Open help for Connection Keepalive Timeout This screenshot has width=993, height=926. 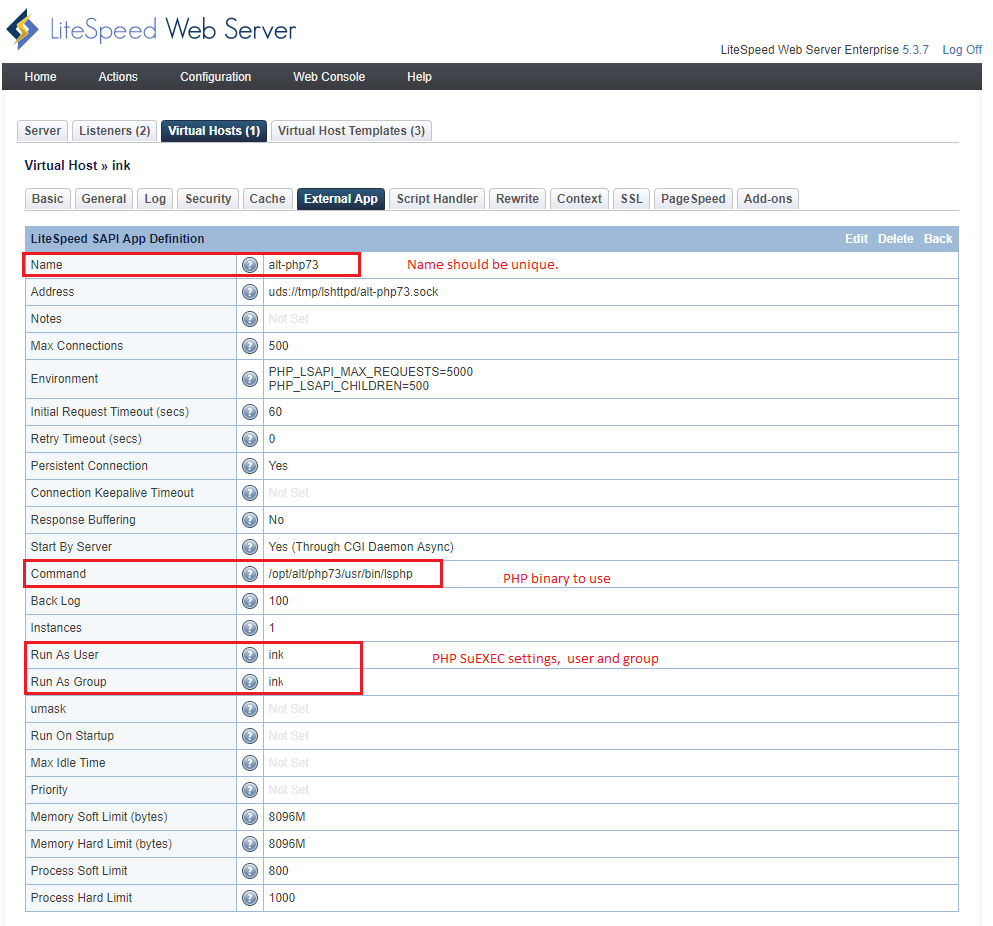tap(250, 493)
